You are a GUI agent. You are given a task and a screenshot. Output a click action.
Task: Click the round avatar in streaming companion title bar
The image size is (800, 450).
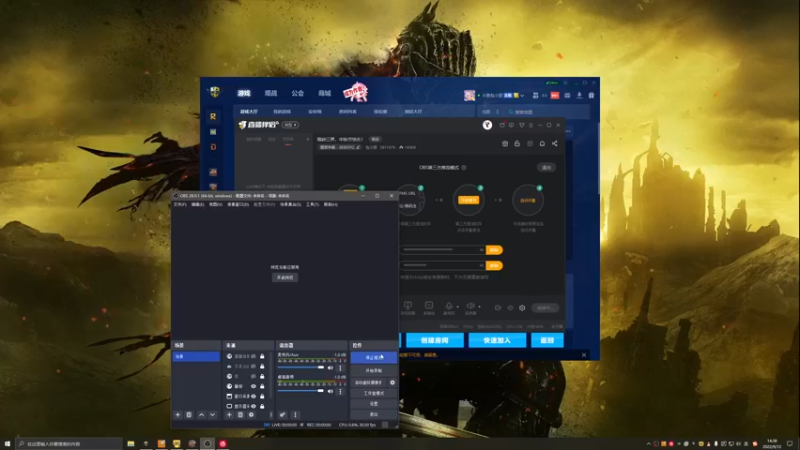[x=487, y=125]
